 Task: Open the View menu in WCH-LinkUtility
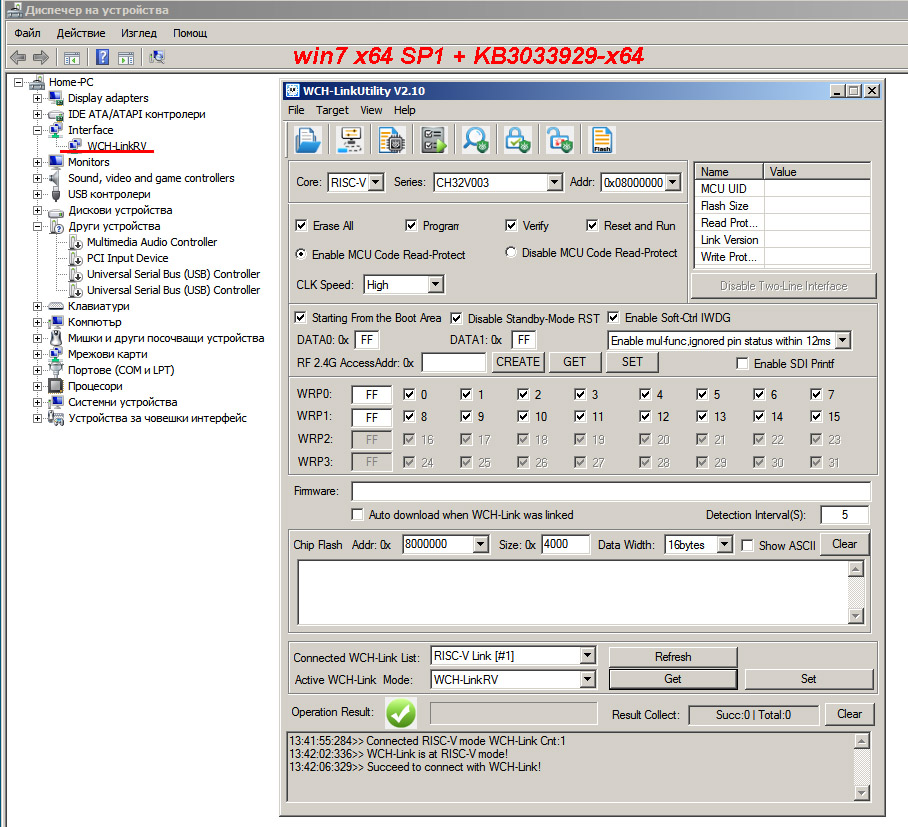coord(371,110)
